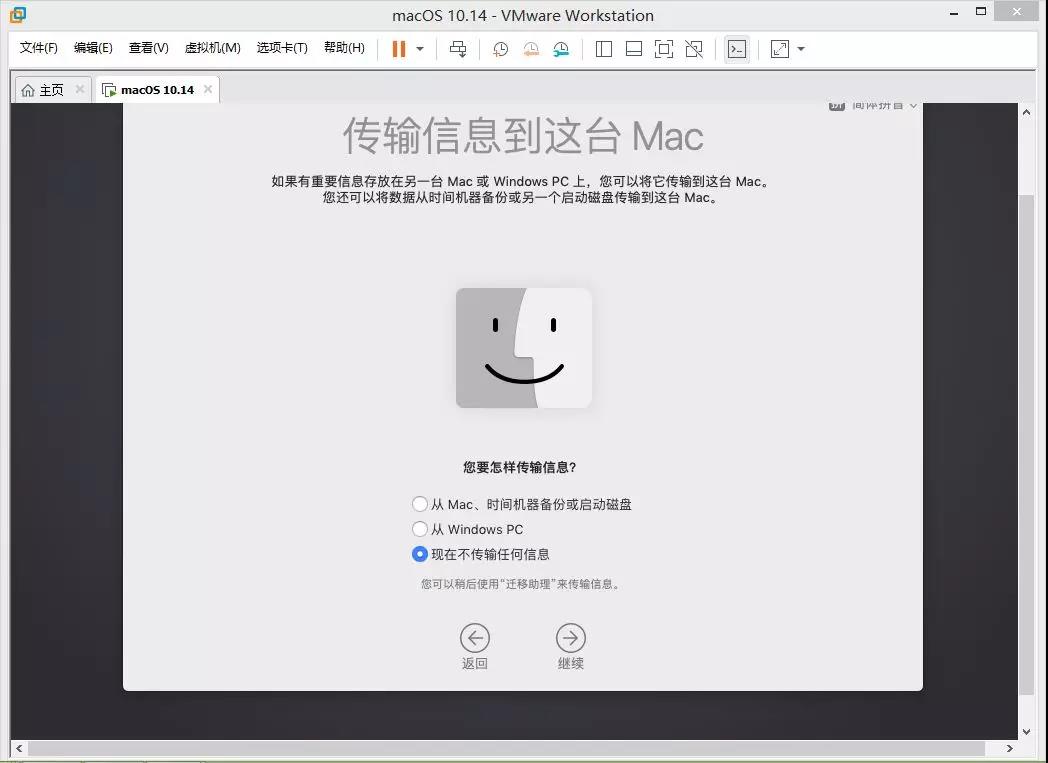This screenshot has width=1048, height=763.
Task: Expand the stretch guest display dropdown arrow
Action: [801, 49]
